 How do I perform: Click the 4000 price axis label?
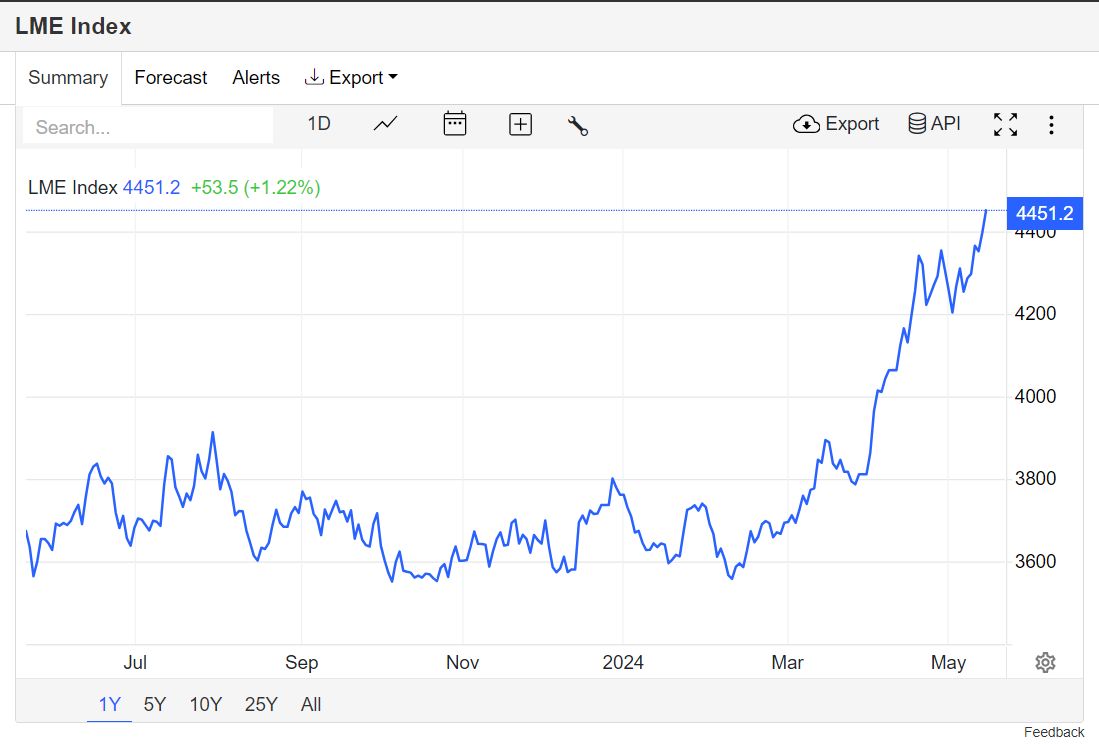[1035, 397]
